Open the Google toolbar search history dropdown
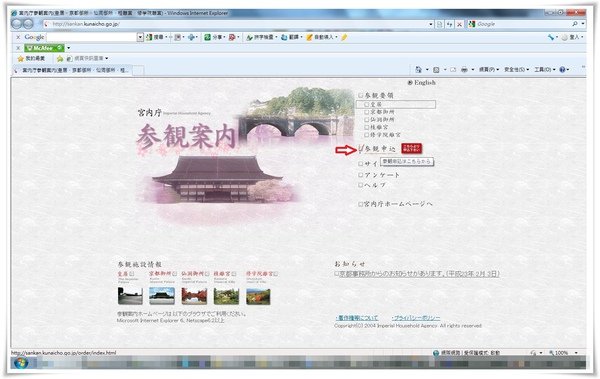The height and width of the screenshot is (379, 600). [140, 37]
